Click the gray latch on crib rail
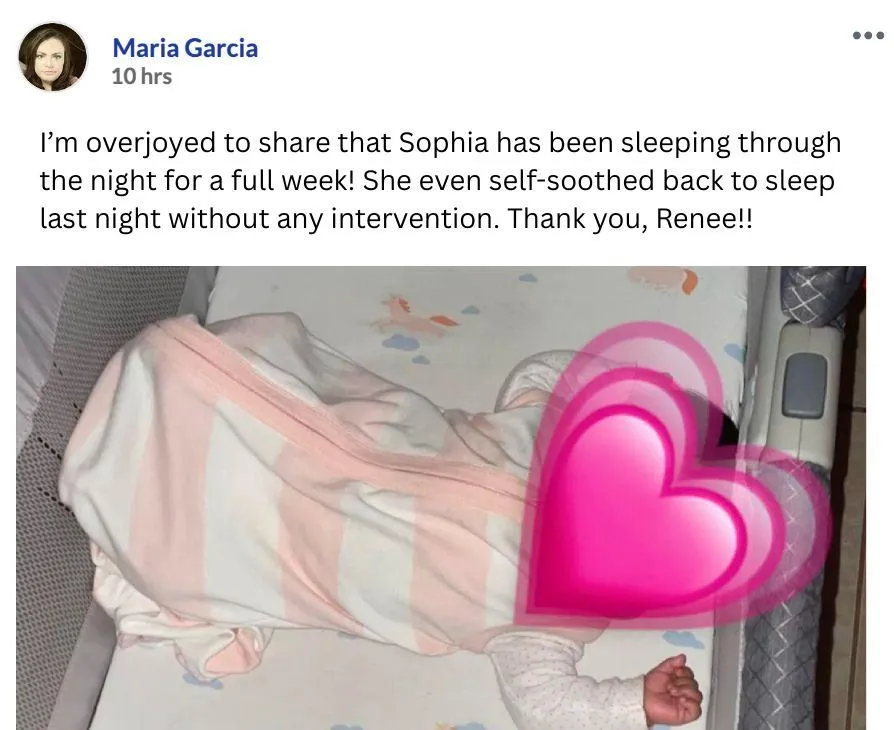Screen dimensions: 894x730 [x=804, y=385]
